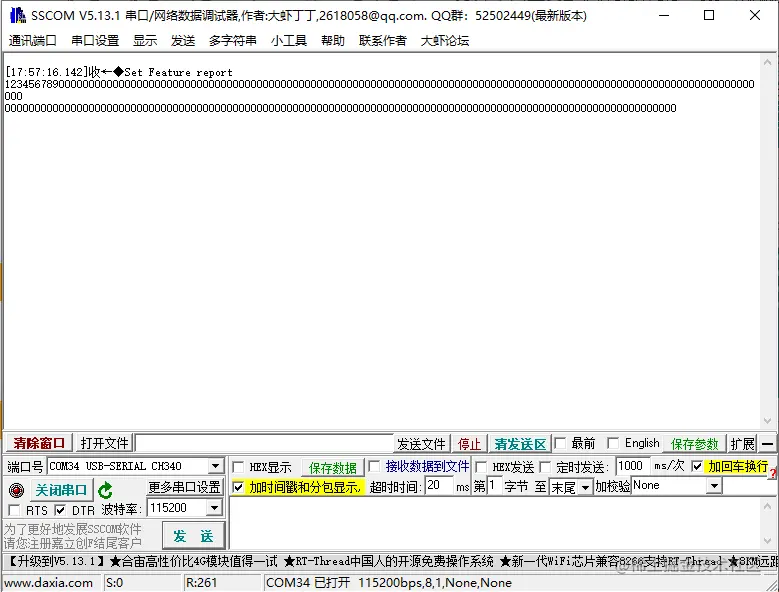Toggle the 加时间戳和分包显示 checkbox

[238, 487]
